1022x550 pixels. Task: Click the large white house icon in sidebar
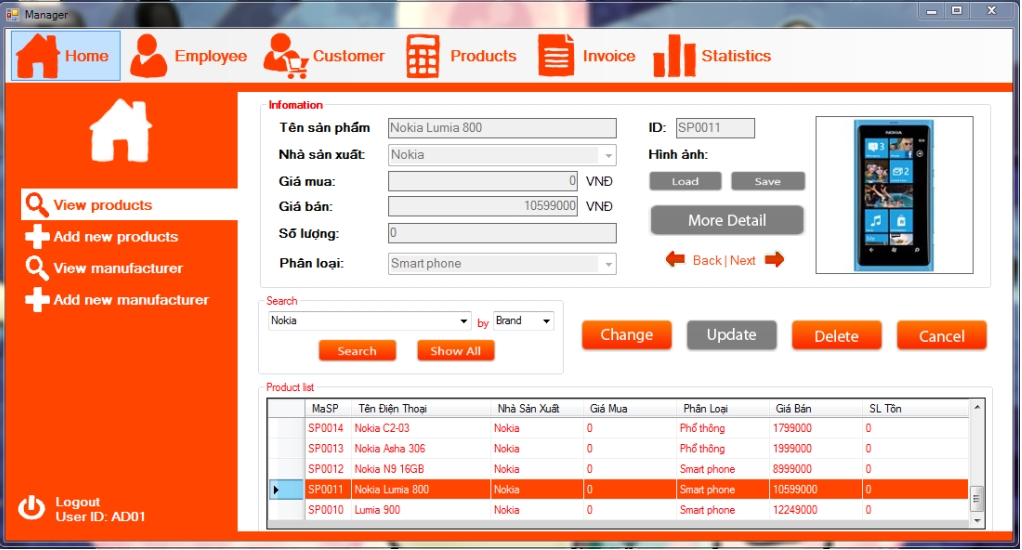(121, 130)
